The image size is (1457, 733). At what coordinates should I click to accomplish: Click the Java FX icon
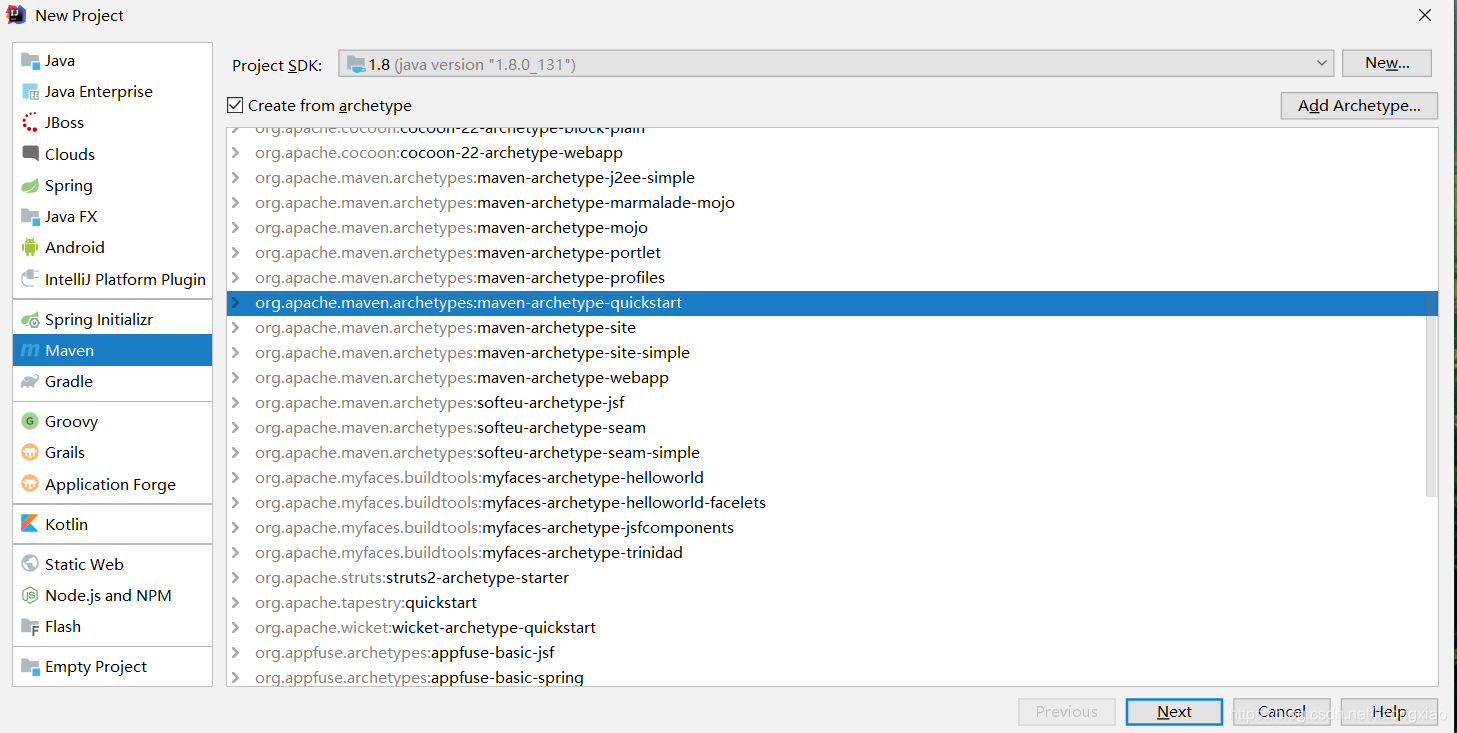pos(30,216)
